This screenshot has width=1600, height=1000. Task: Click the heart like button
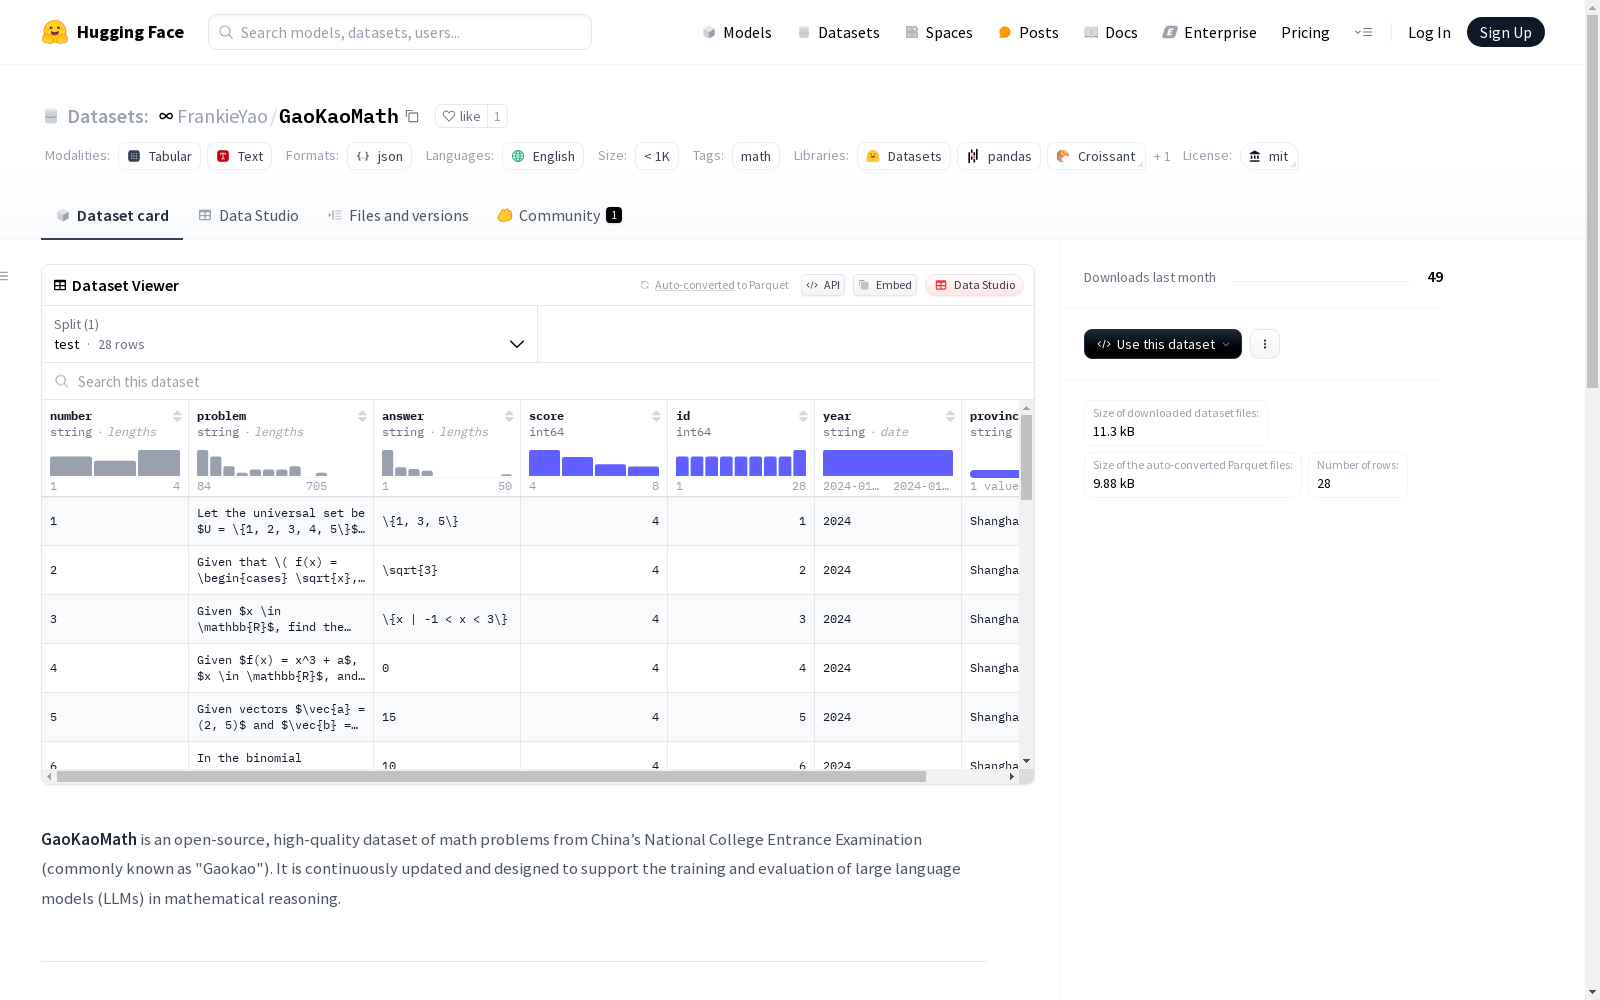click(461, 116)
